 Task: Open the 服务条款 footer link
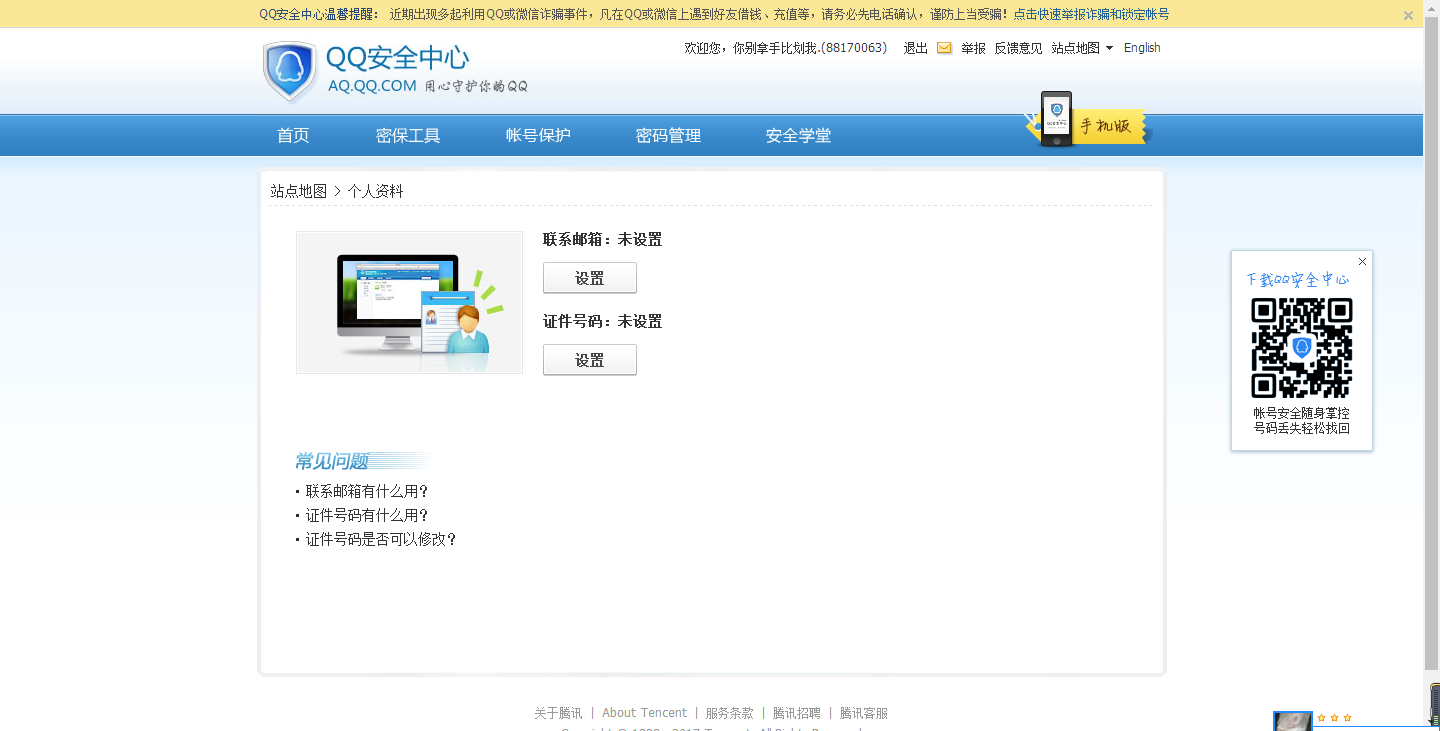coord(730,713)
